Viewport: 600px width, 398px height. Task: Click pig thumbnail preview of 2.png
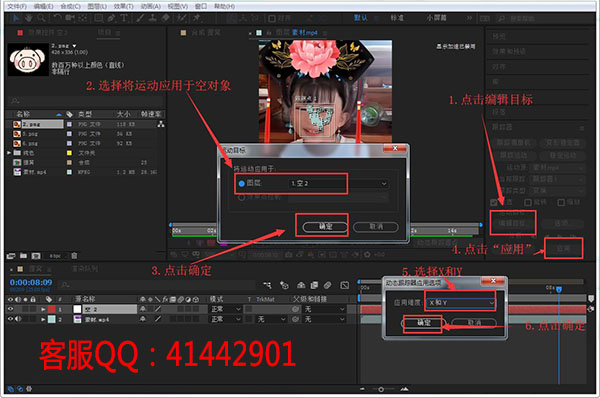coord(28,60)
